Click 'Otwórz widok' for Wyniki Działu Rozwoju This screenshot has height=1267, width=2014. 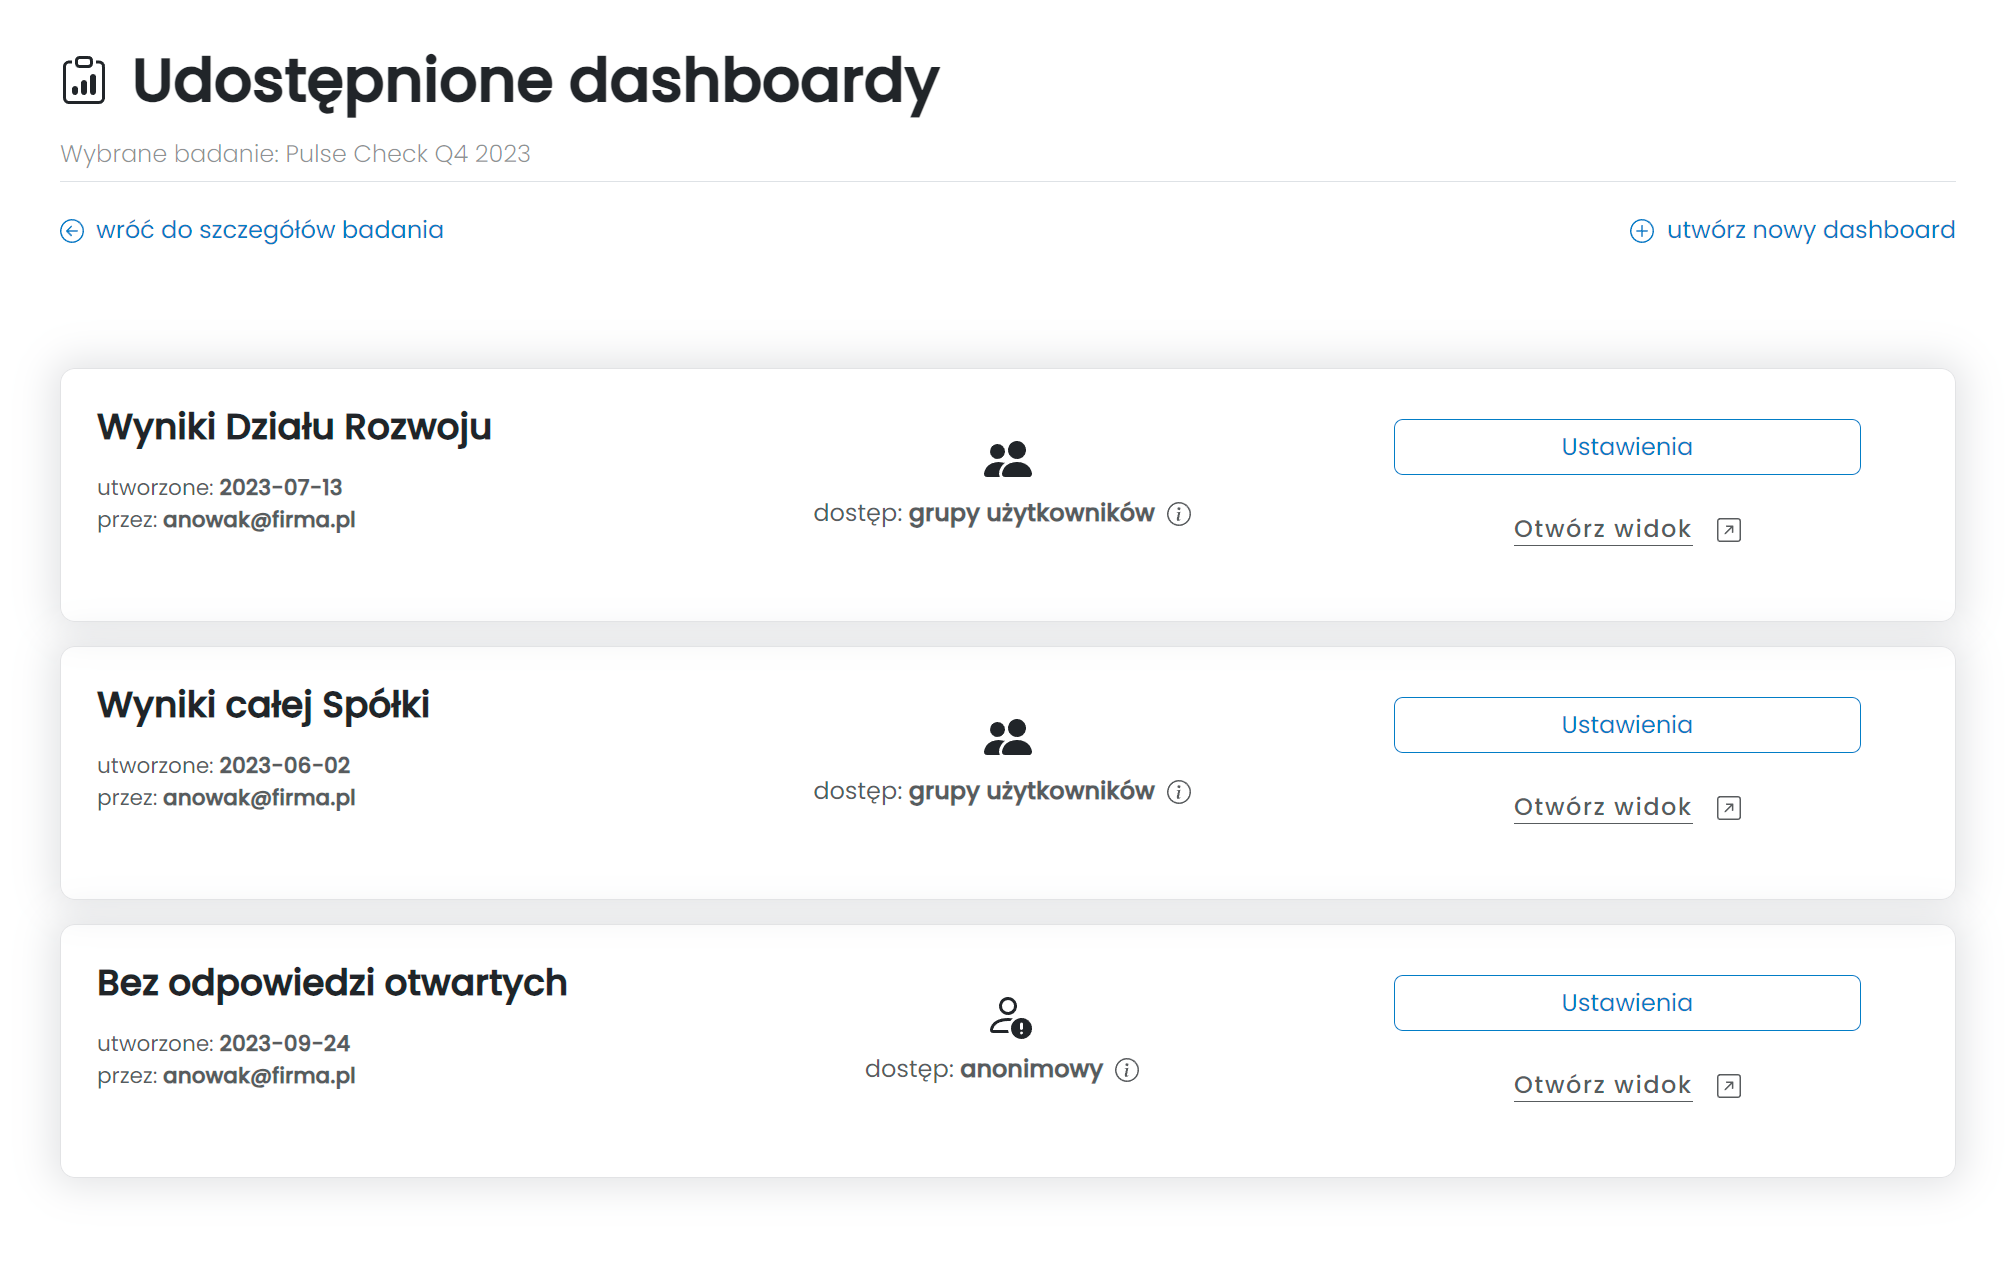(x=1602, y=529)
